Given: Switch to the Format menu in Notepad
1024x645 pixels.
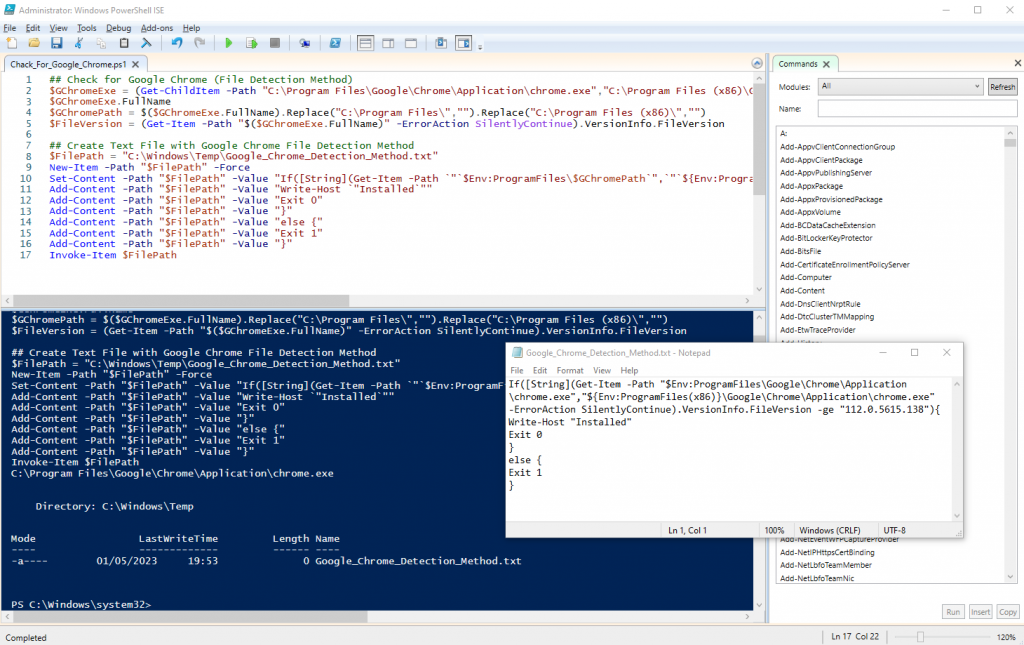Looking at the screenshot, I should tap(572, 369).
